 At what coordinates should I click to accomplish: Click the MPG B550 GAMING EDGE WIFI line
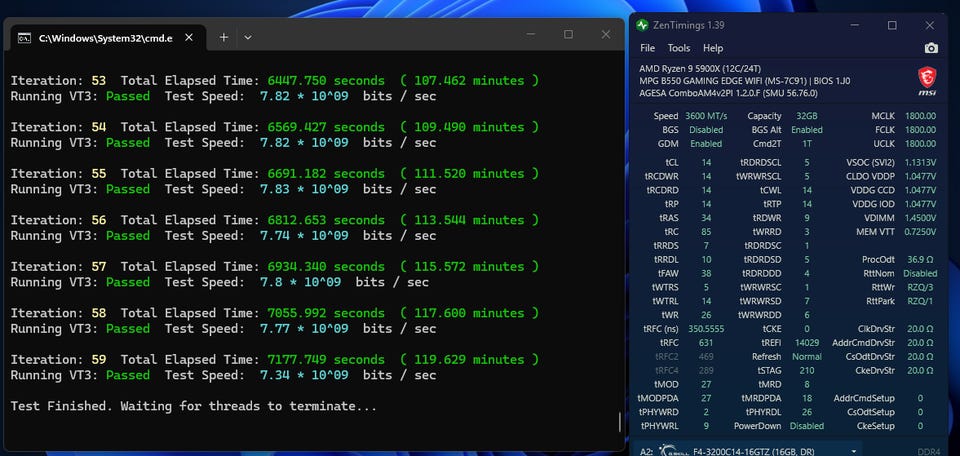(744, 81)
